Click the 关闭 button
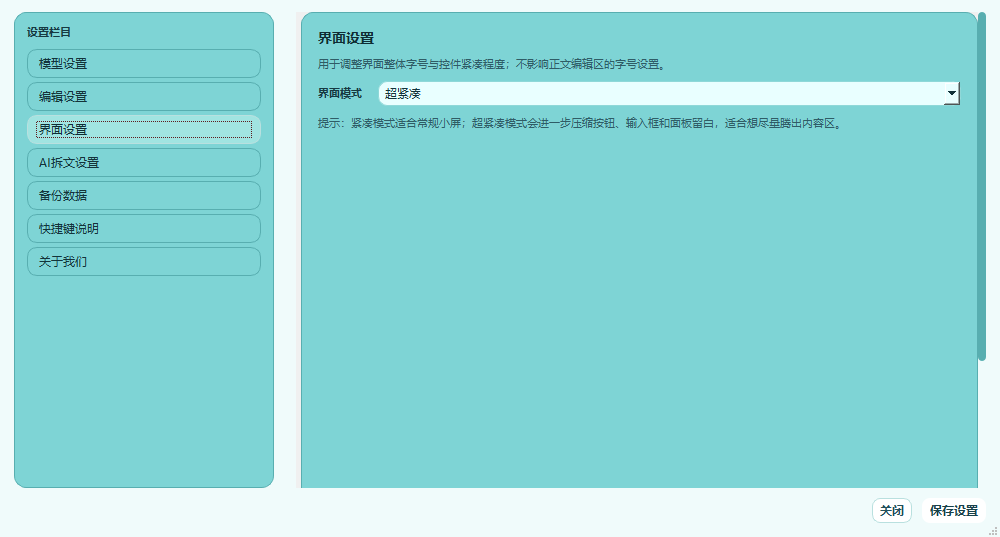 pyautogui.click(x=892, y=511)
